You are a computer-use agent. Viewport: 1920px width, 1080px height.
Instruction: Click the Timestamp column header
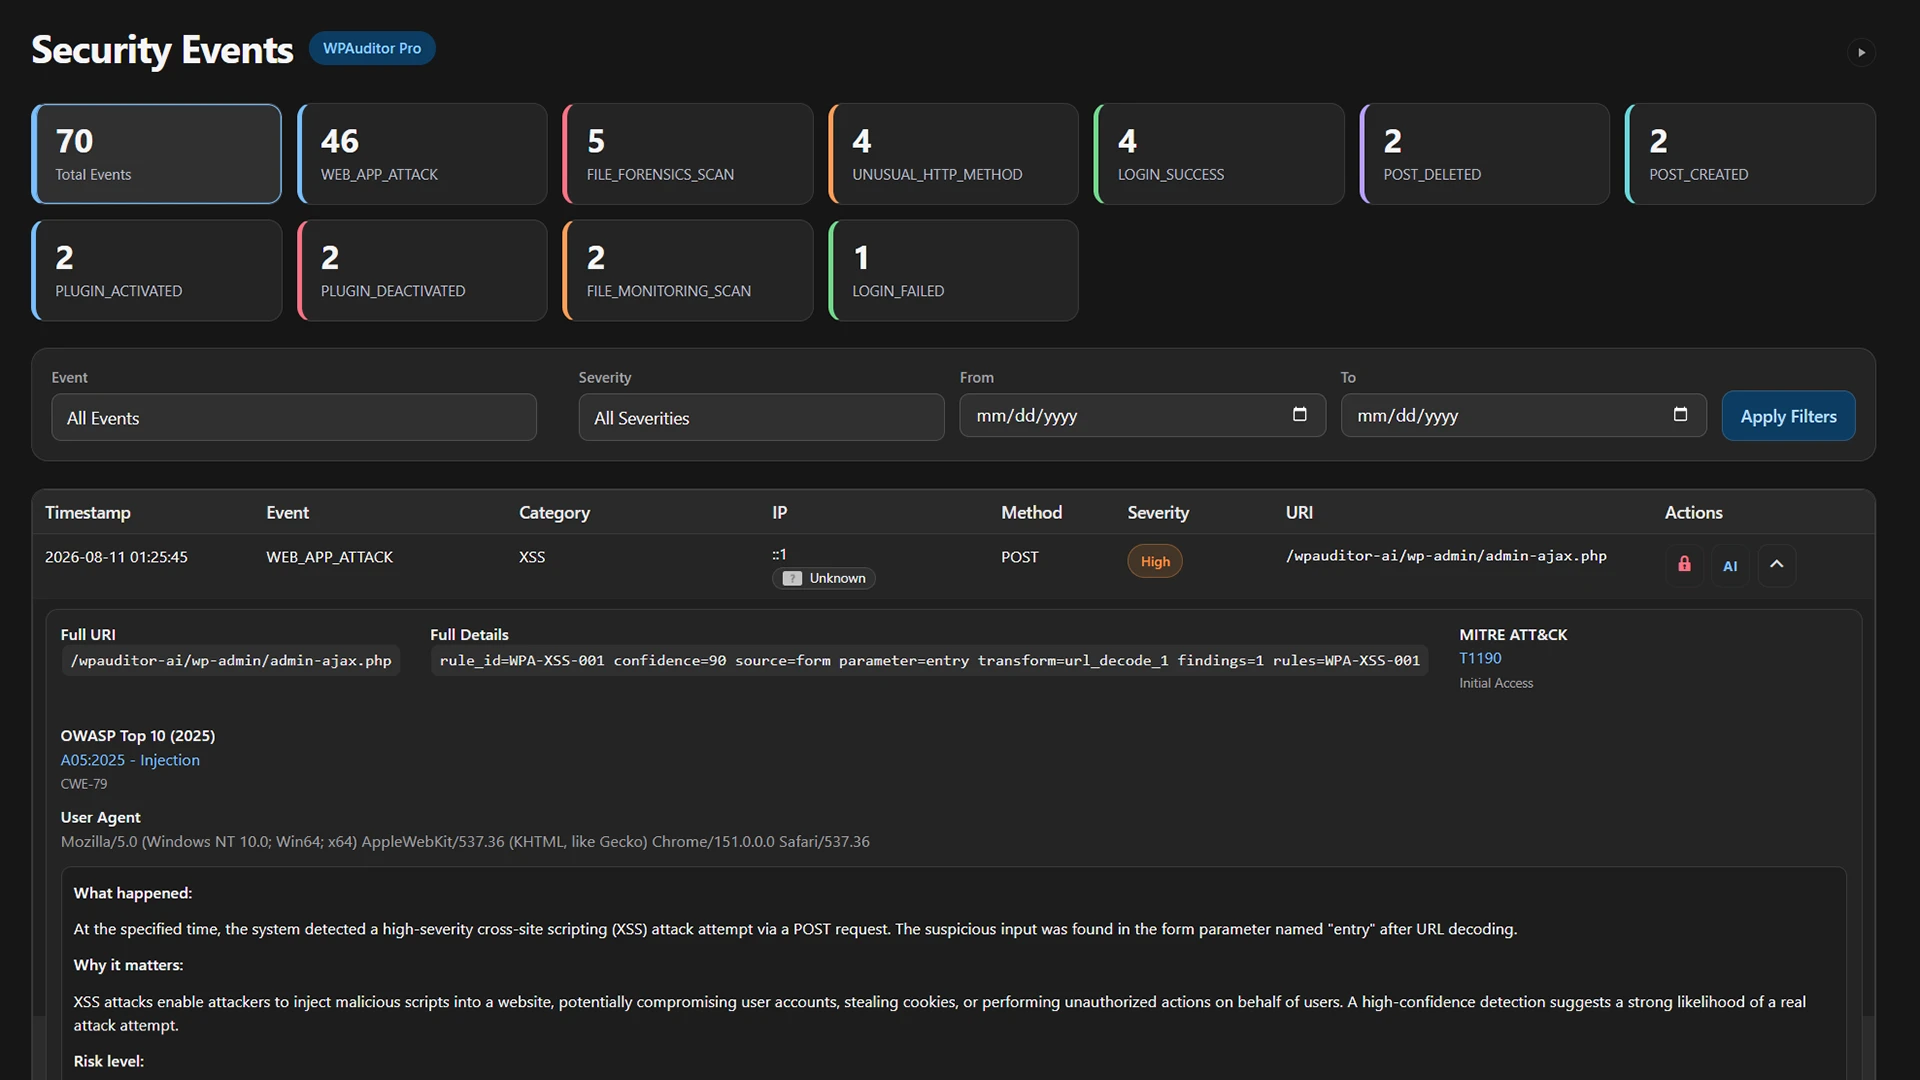coord(88,512)
